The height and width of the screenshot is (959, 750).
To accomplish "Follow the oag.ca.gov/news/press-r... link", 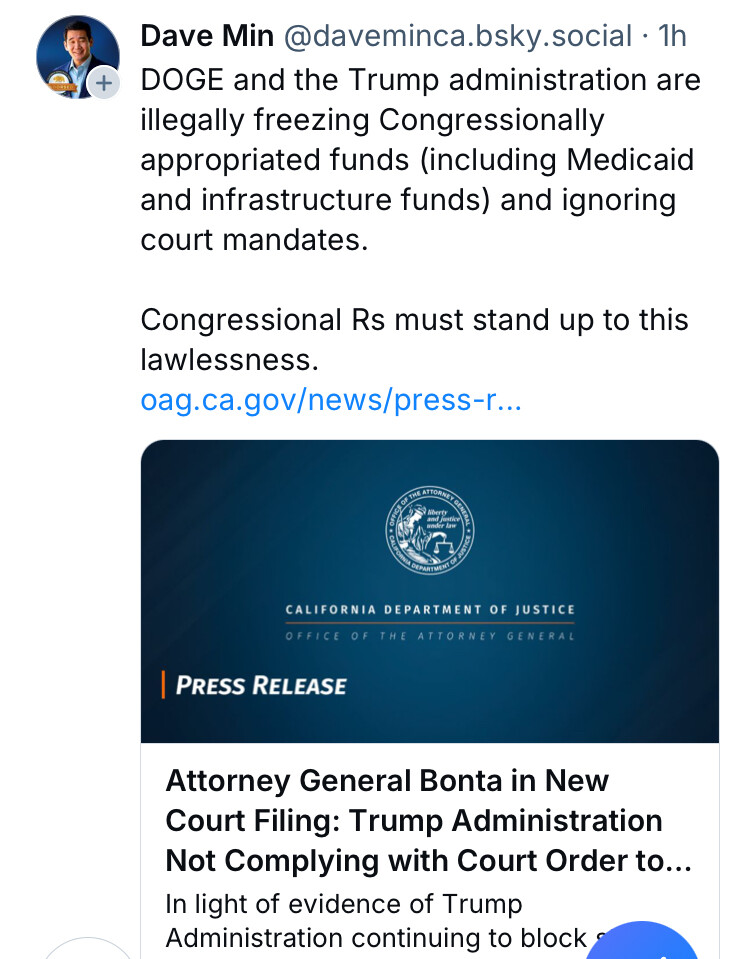I will 331,401.
